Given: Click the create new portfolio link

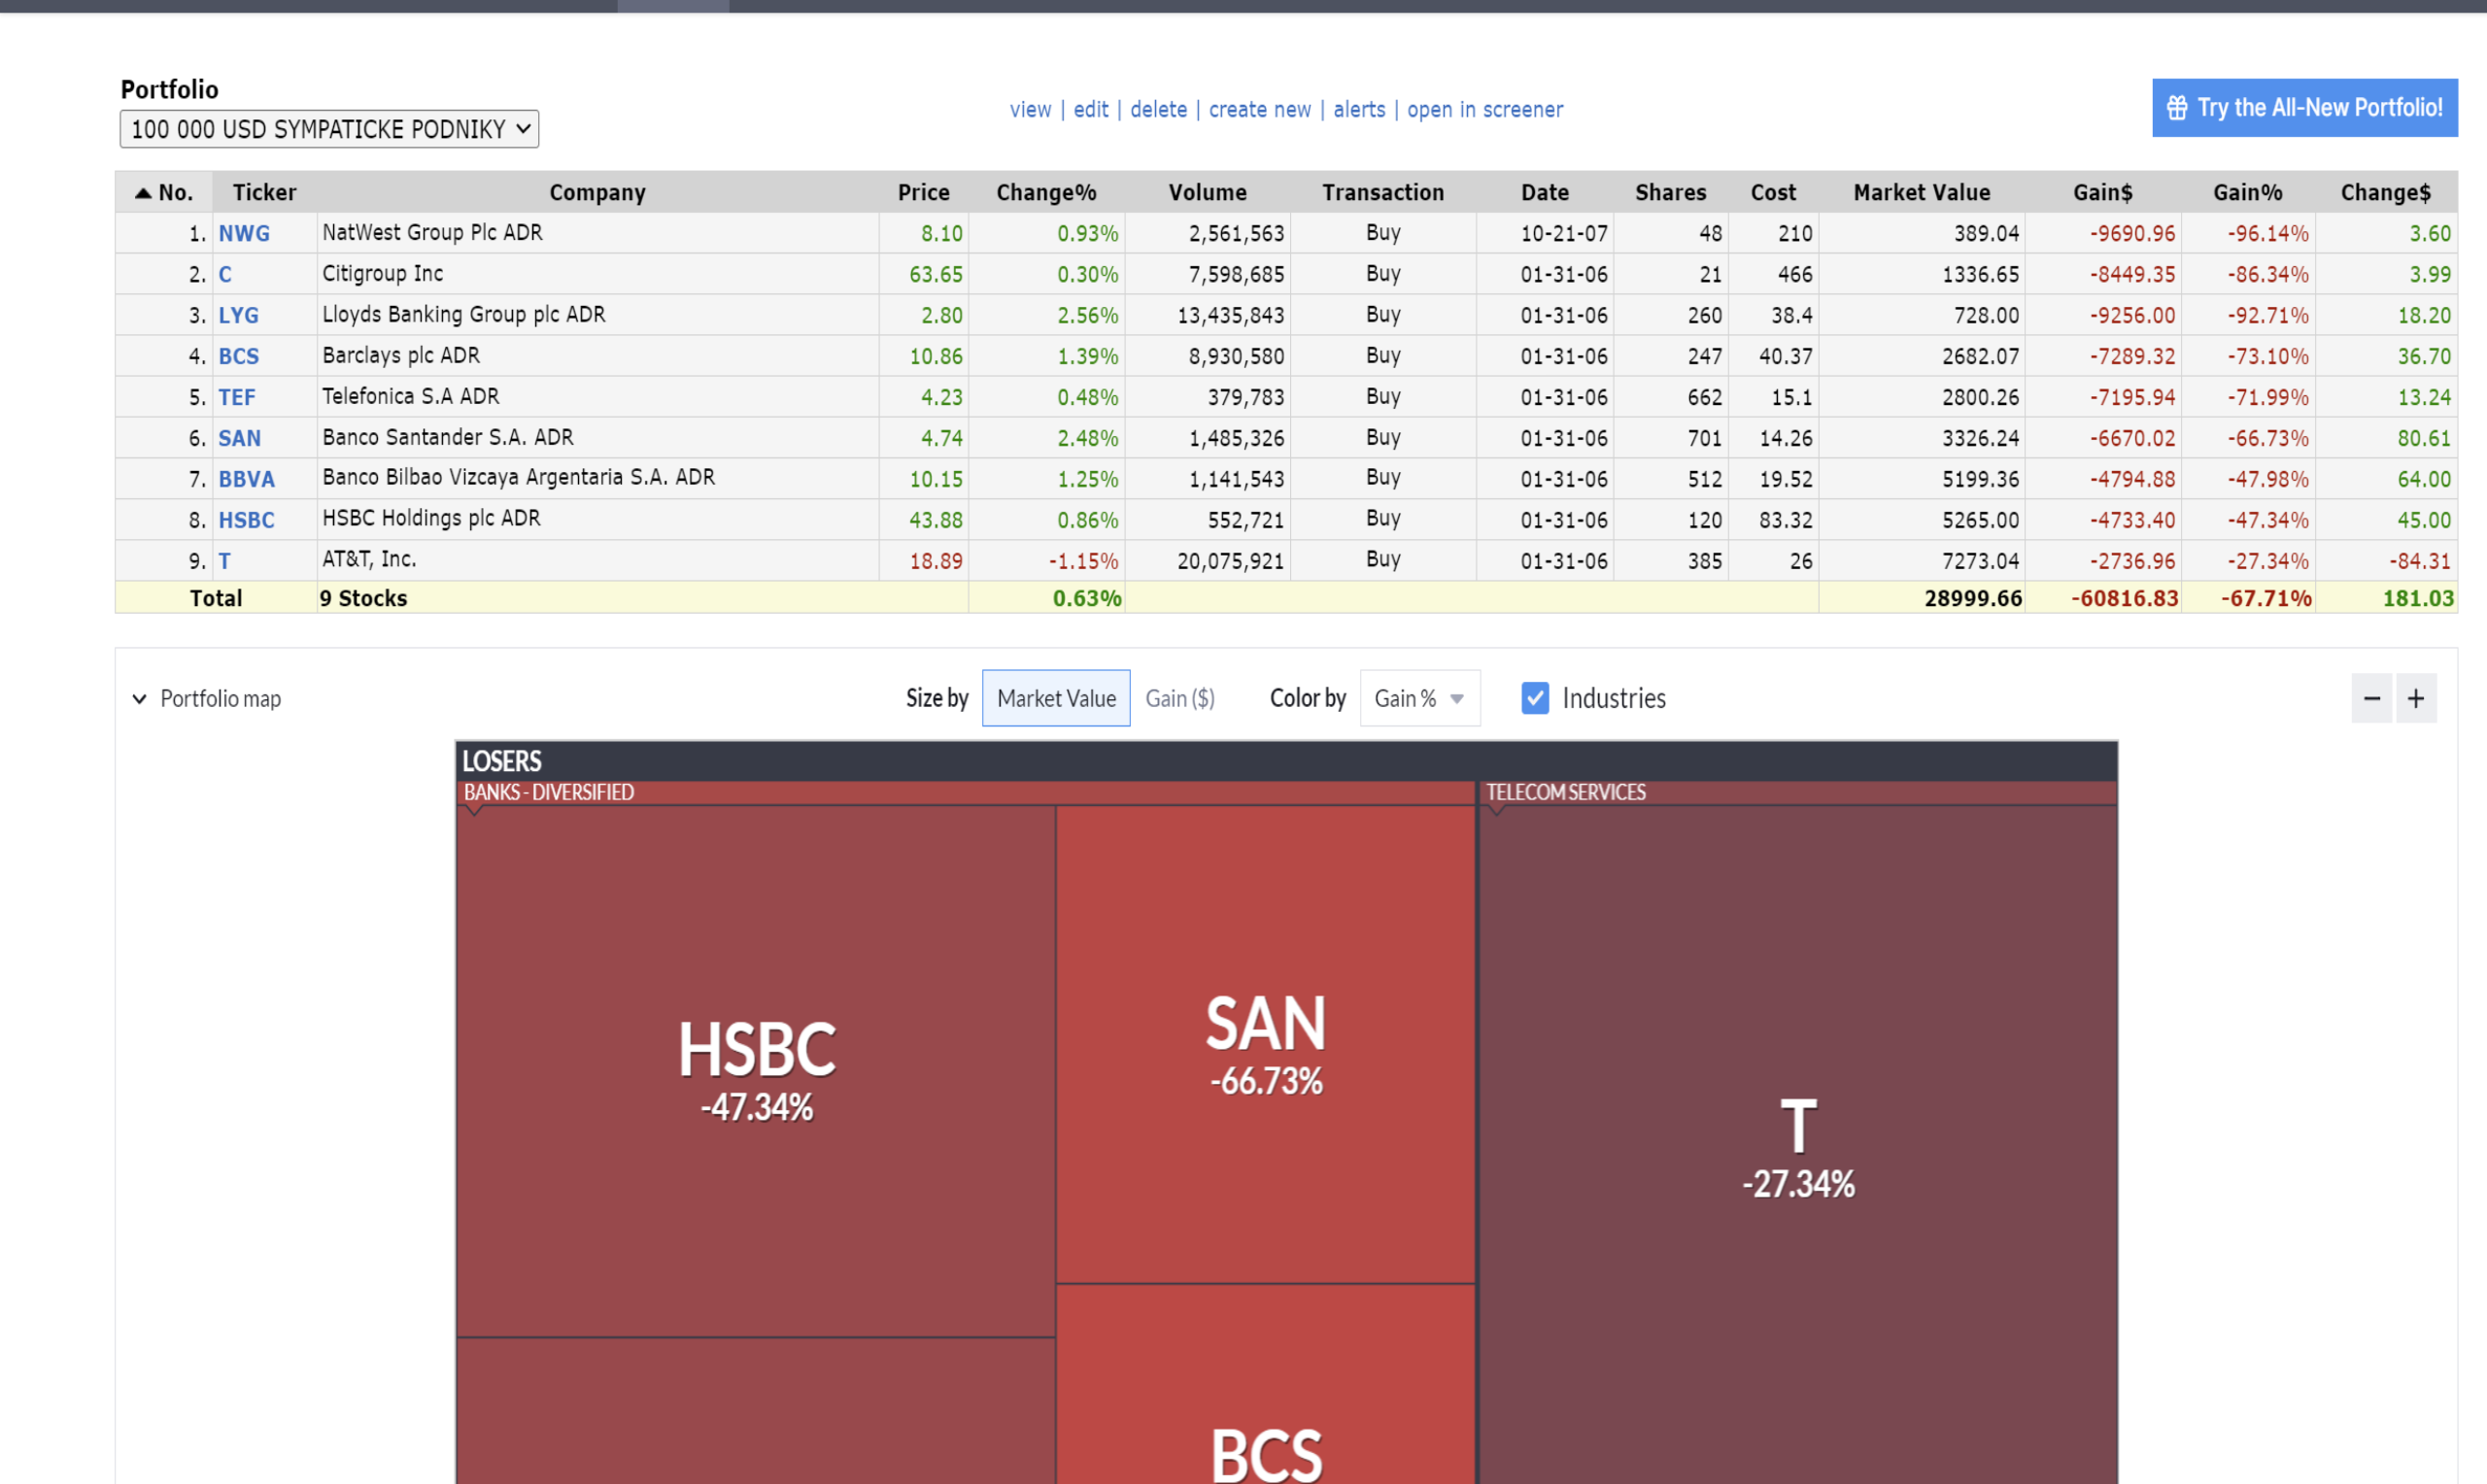Looking at the screenshot, I should tap(1259, 110).
